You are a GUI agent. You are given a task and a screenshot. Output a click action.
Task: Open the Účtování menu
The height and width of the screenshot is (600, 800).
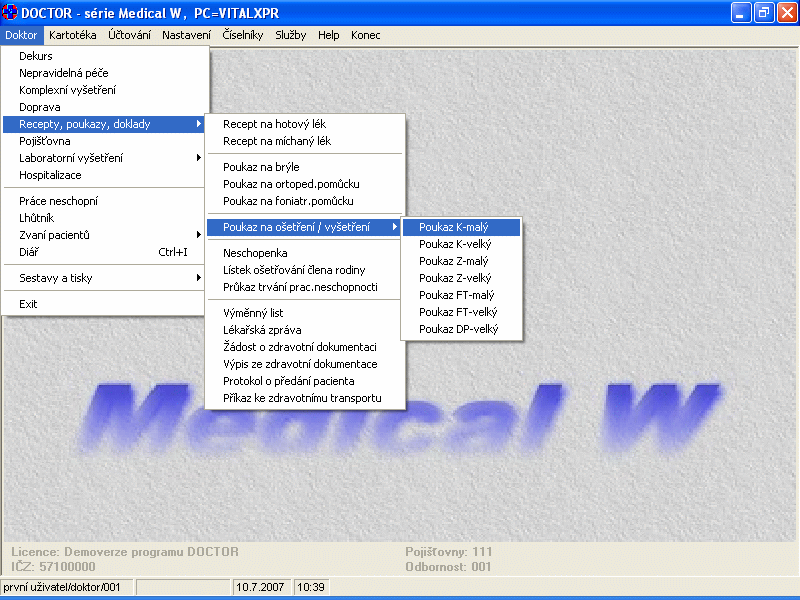pos(129,35)
